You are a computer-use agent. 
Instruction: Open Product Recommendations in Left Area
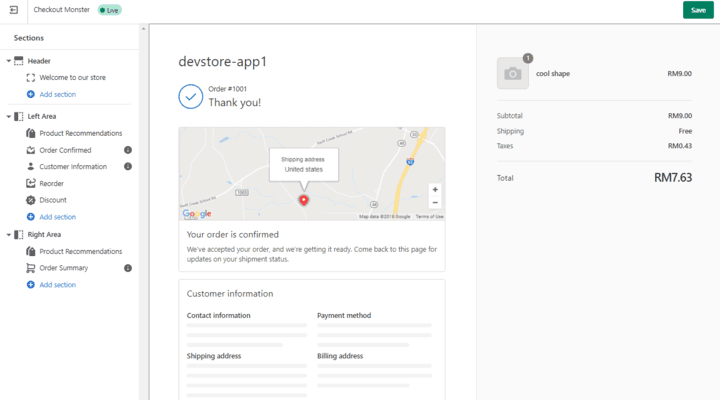click(80, 133)
